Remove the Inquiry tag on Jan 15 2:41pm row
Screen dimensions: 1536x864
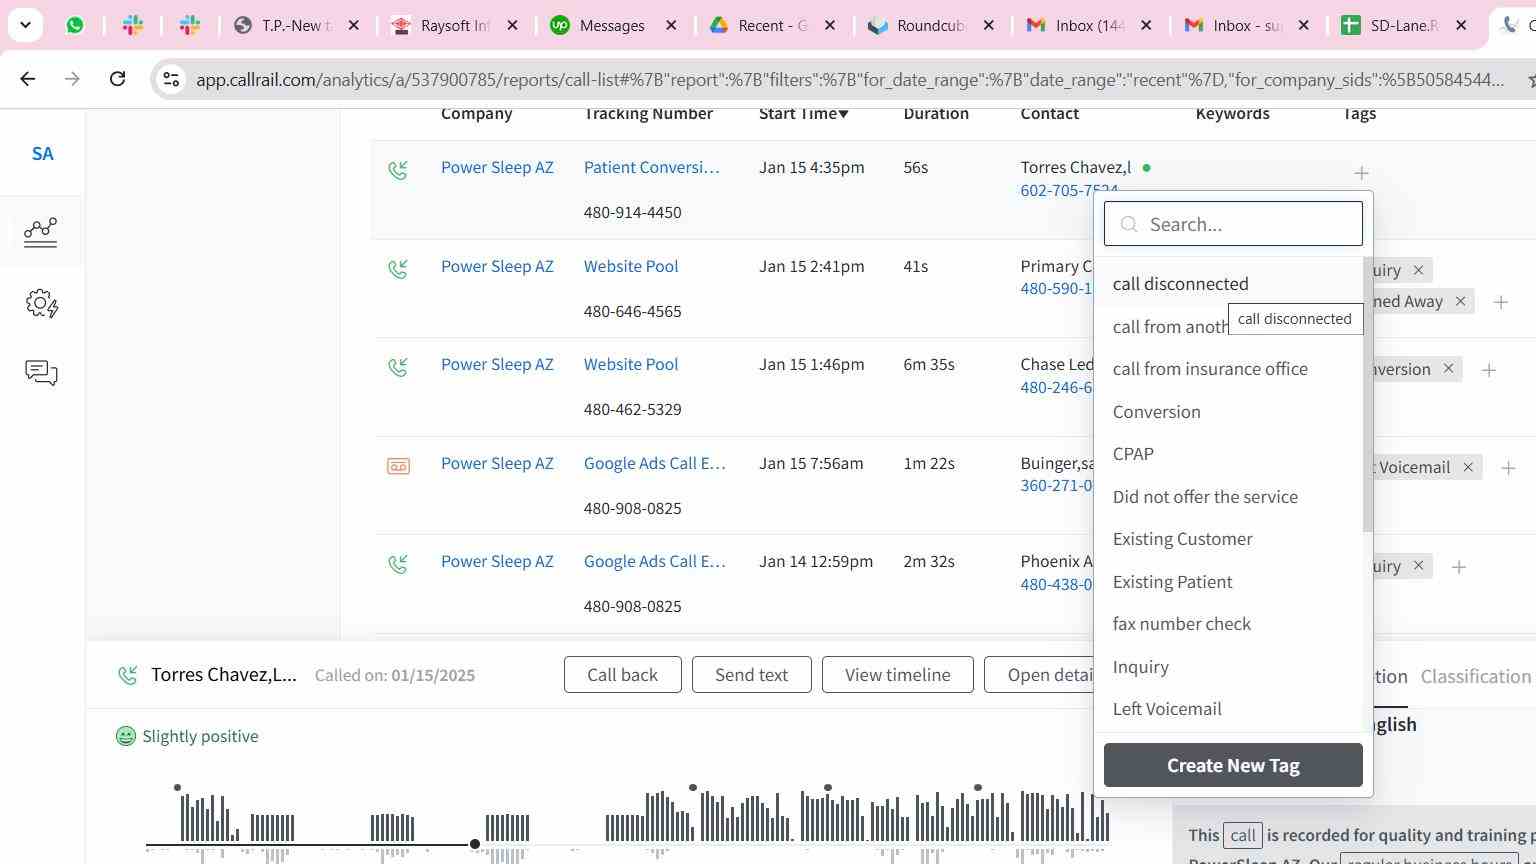point(1418,270)
